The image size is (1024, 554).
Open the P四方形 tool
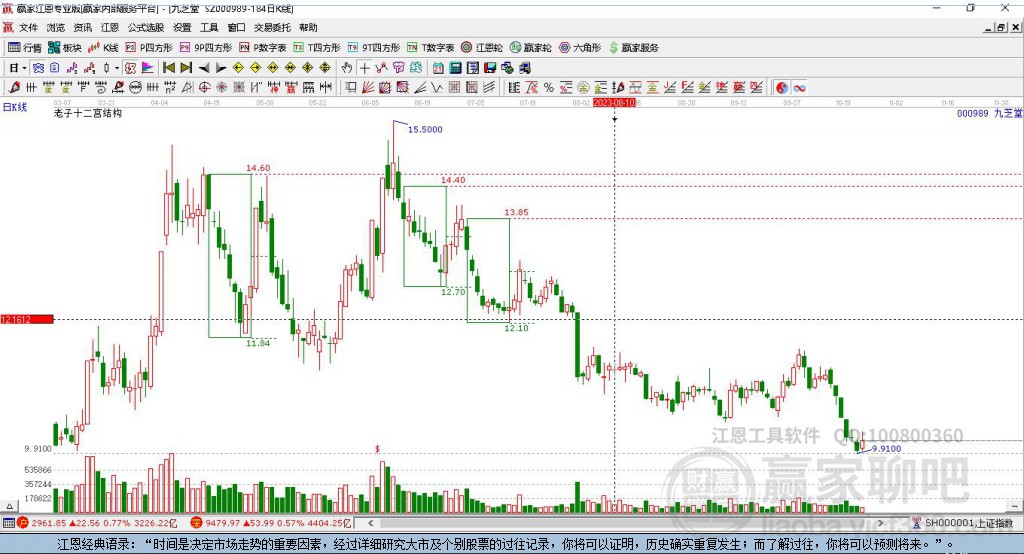point(148,48)
